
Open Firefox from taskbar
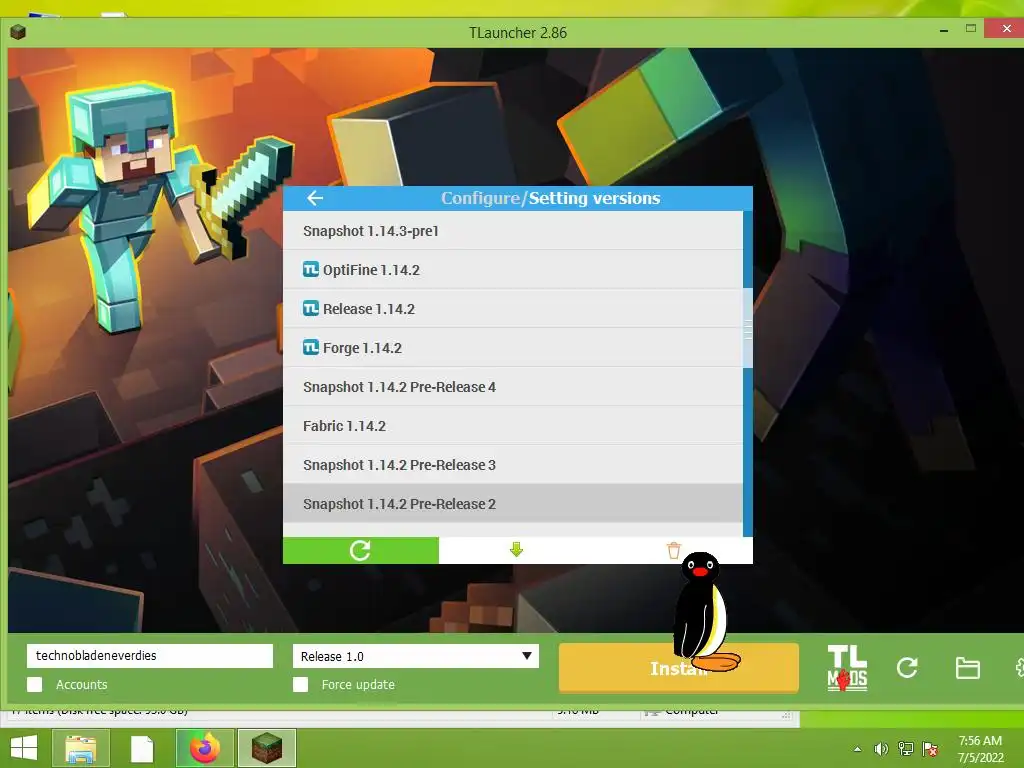tap(205, 748)
